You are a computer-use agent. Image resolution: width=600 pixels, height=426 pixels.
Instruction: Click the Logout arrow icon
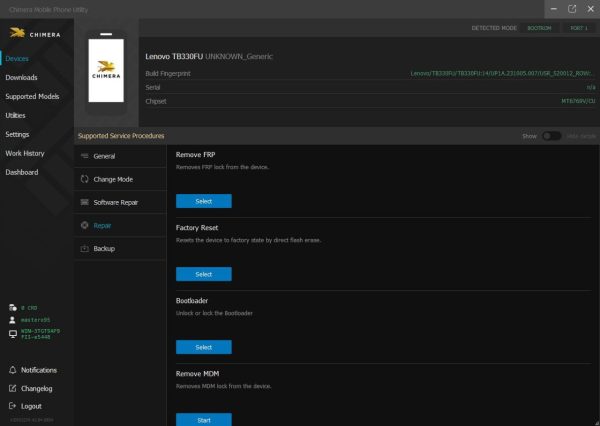[x=13, y=406]
